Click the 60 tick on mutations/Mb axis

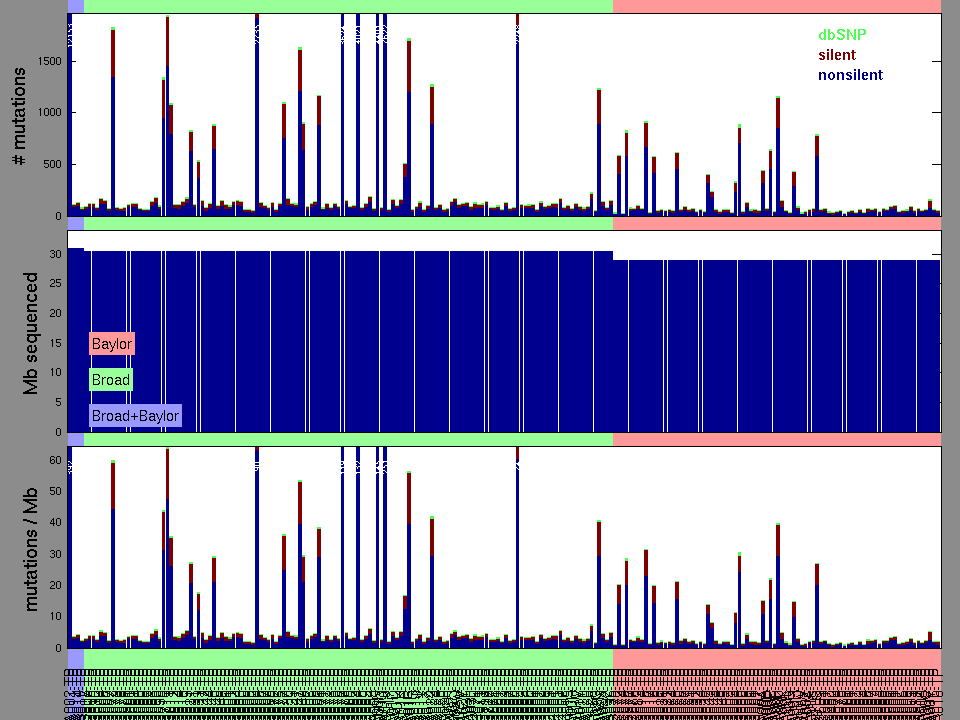pyautogui.click(x=56, y=459)
